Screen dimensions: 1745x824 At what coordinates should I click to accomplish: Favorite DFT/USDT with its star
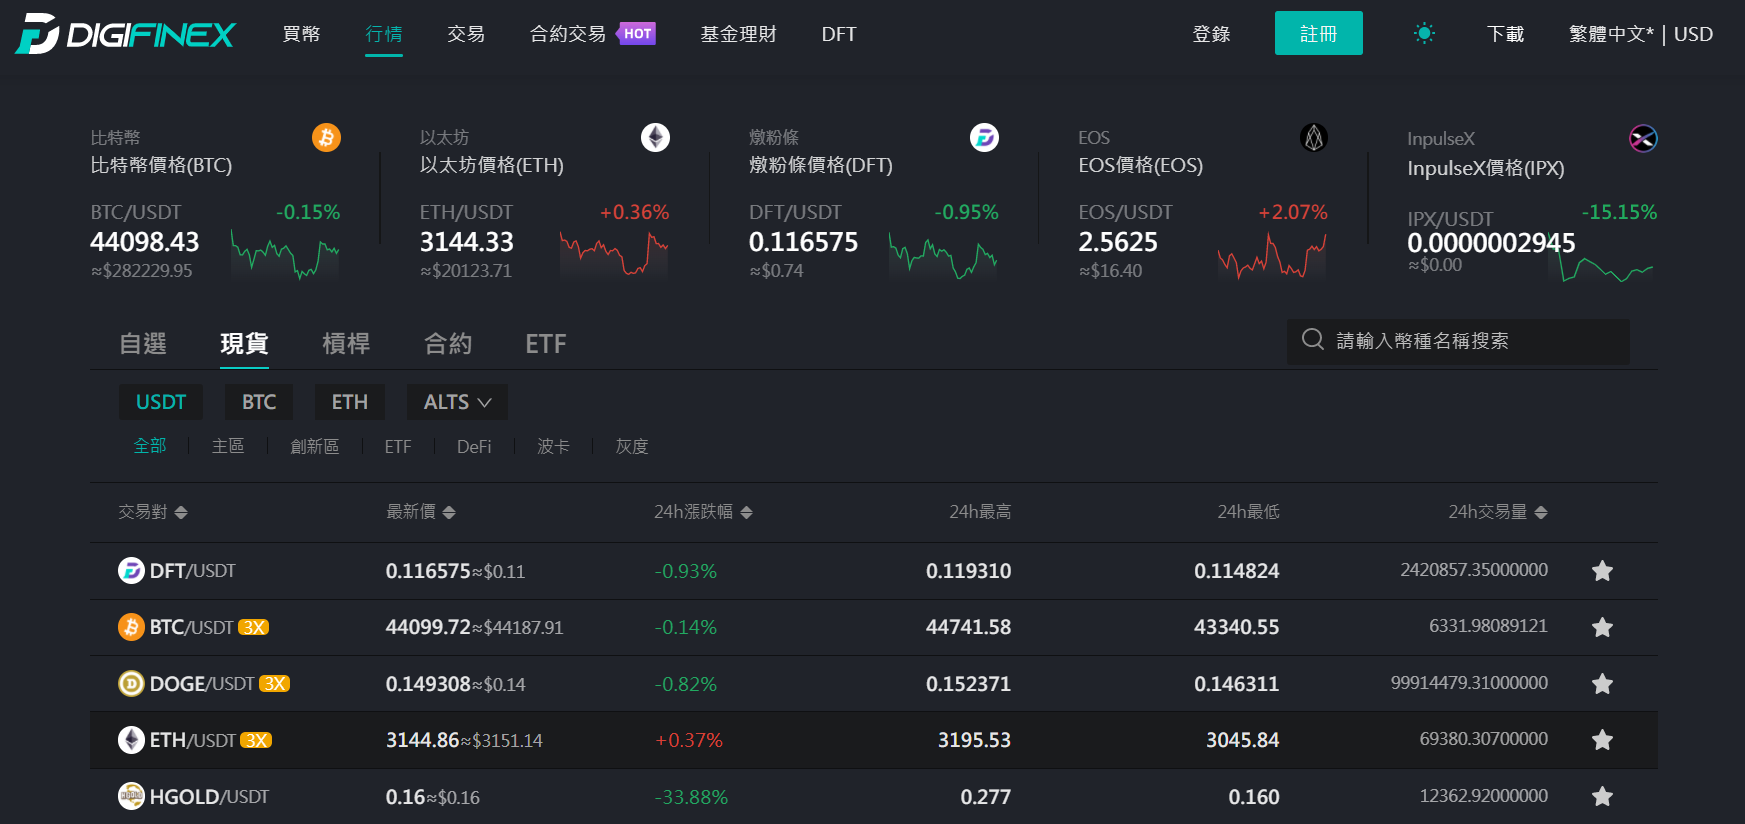pos(1602,571)
